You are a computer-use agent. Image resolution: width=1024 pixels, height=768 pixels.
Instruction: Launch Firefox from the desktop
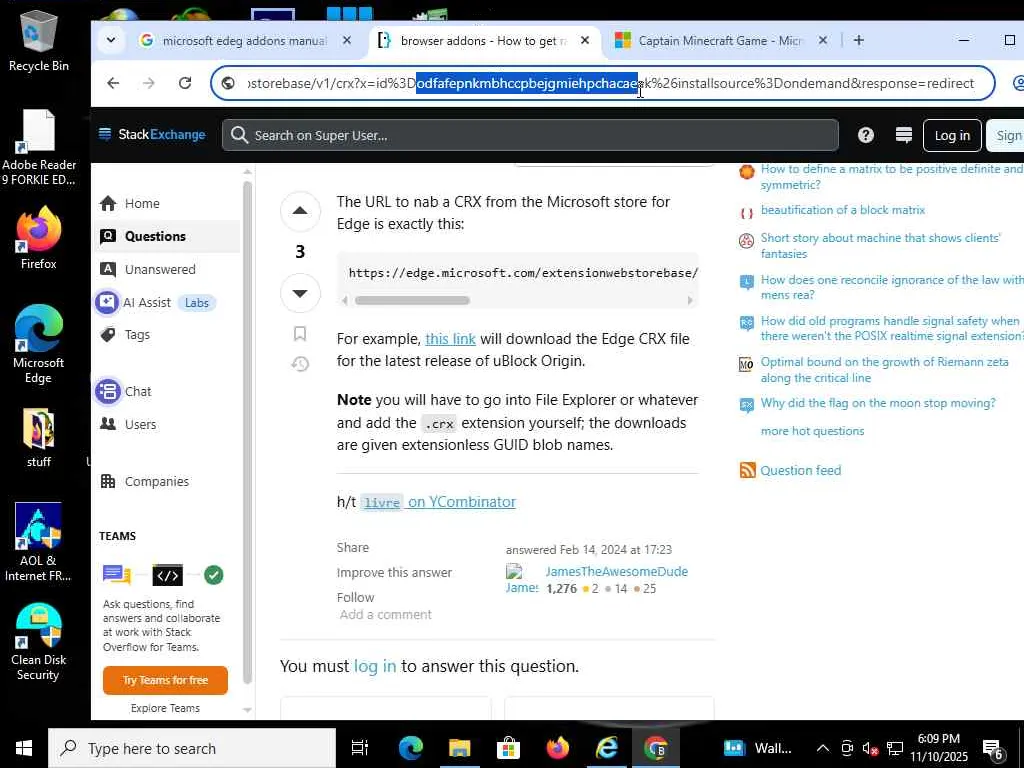click(39, 238)
